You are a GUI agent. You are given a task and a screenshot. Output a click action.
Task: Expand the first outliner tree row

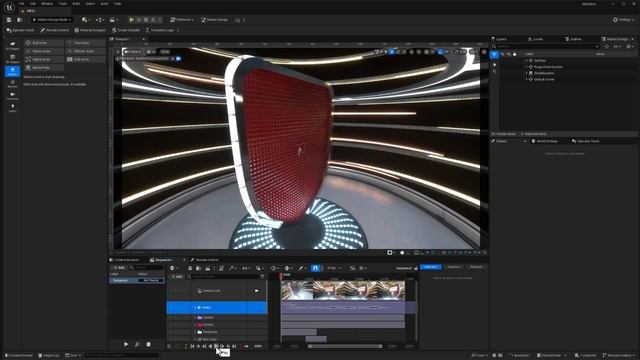pyautogui.click(x=526, y=60)
